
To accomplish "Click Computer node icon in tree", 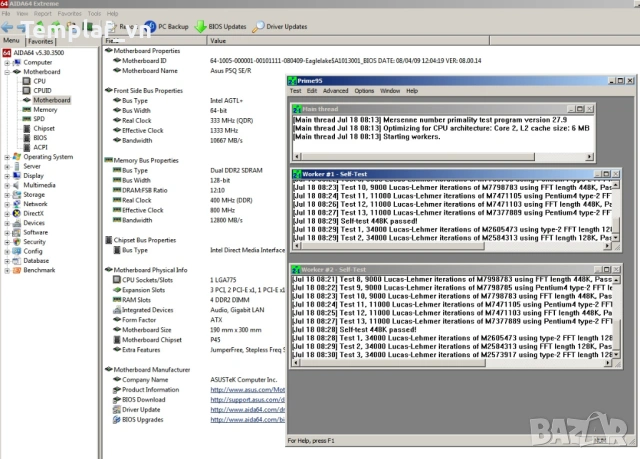I will (17, 62).
